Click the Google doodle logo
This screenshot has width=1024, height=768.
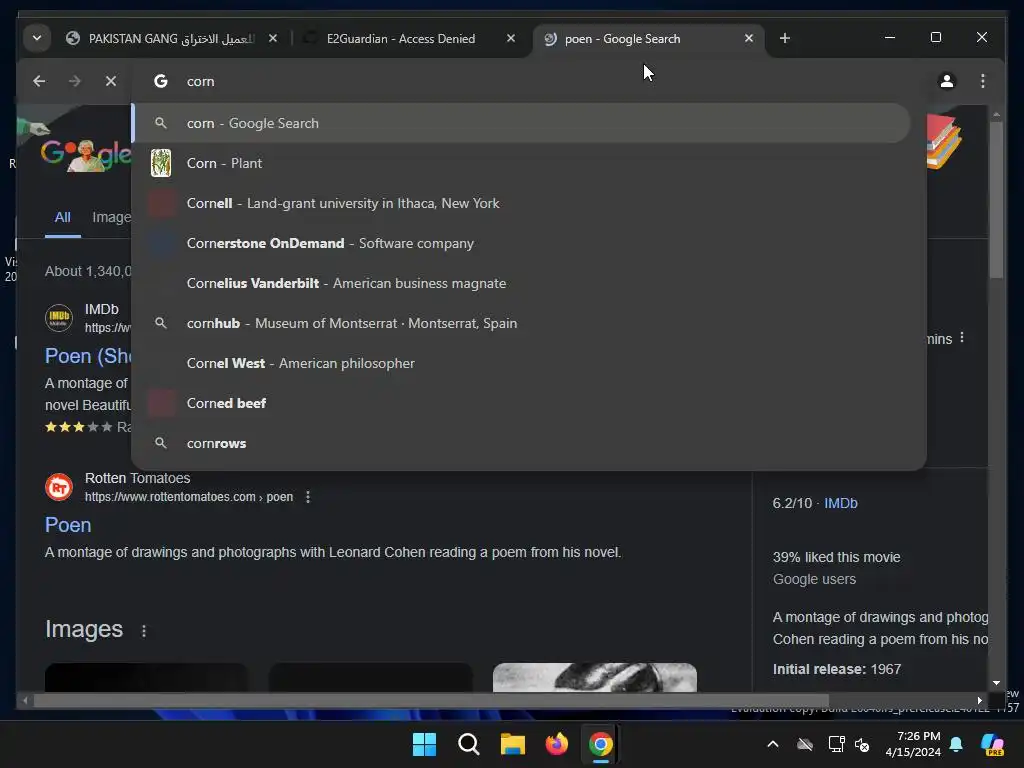85,154
